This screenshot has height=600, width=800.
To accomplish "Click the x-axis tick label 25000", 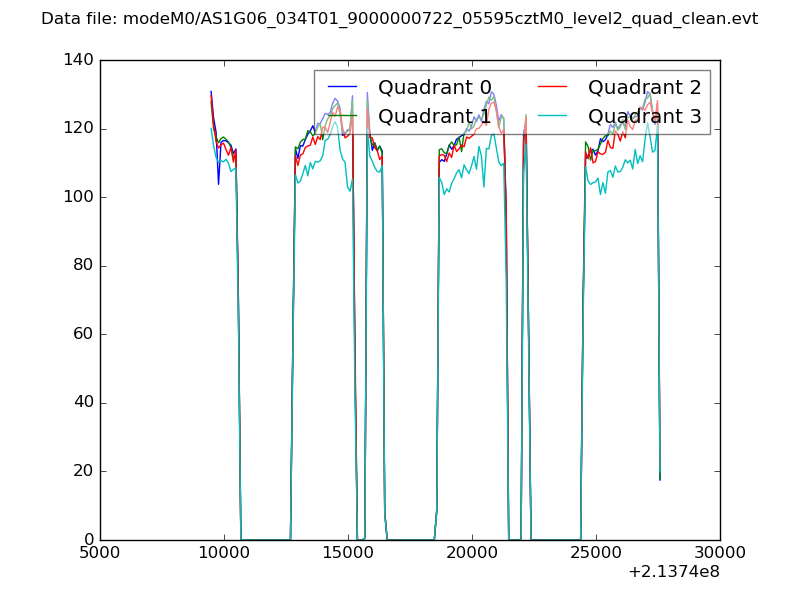I will 596,553.
